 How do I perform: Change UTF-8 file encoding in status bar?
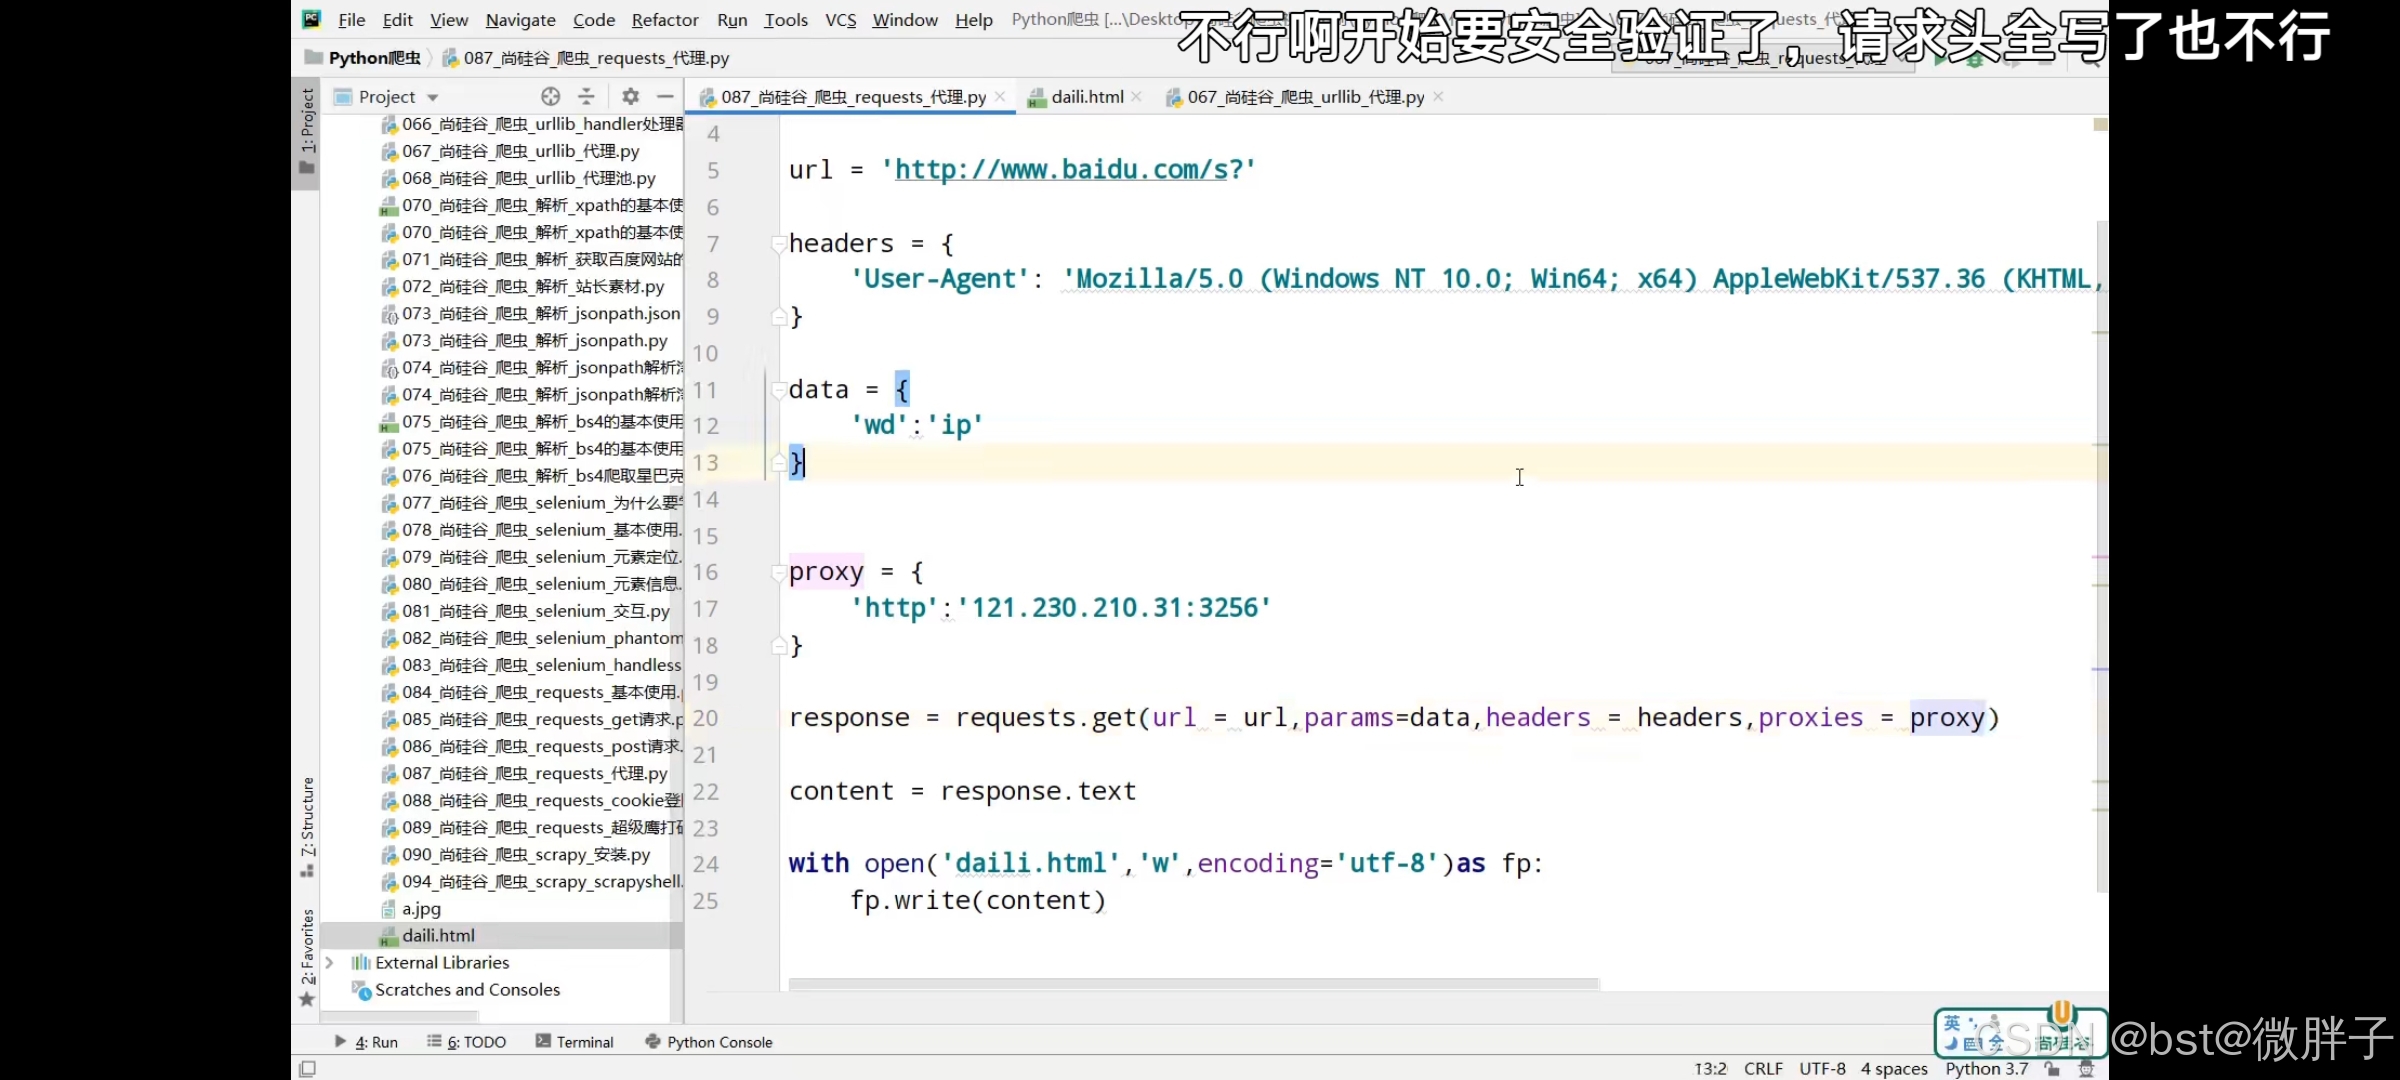1822,1069
